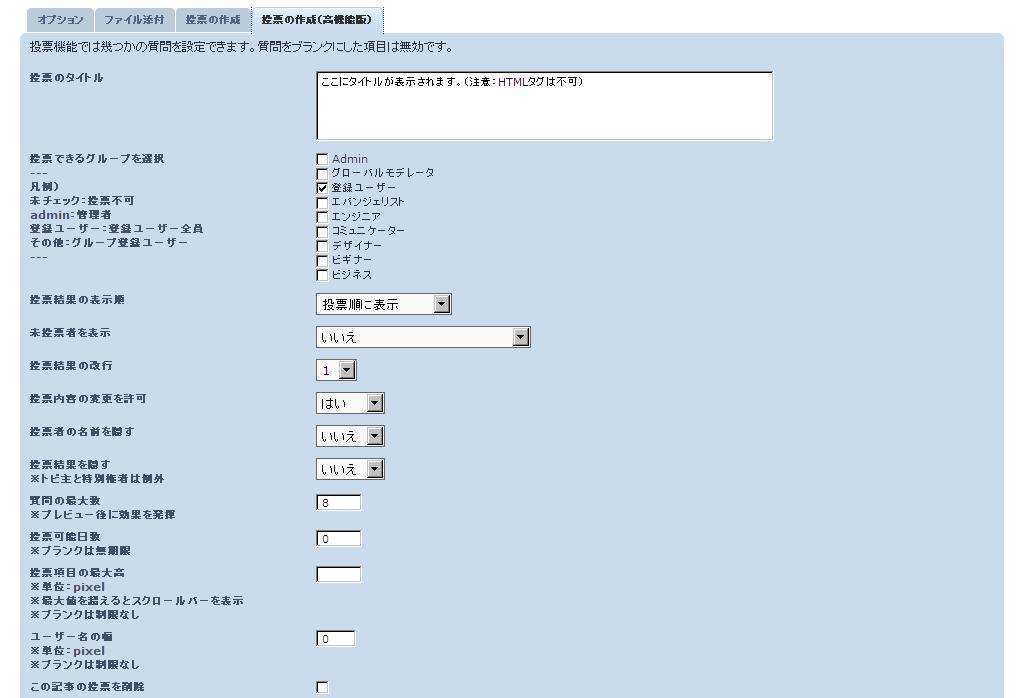Open the 投票結果の改行 dropdown

337,370
